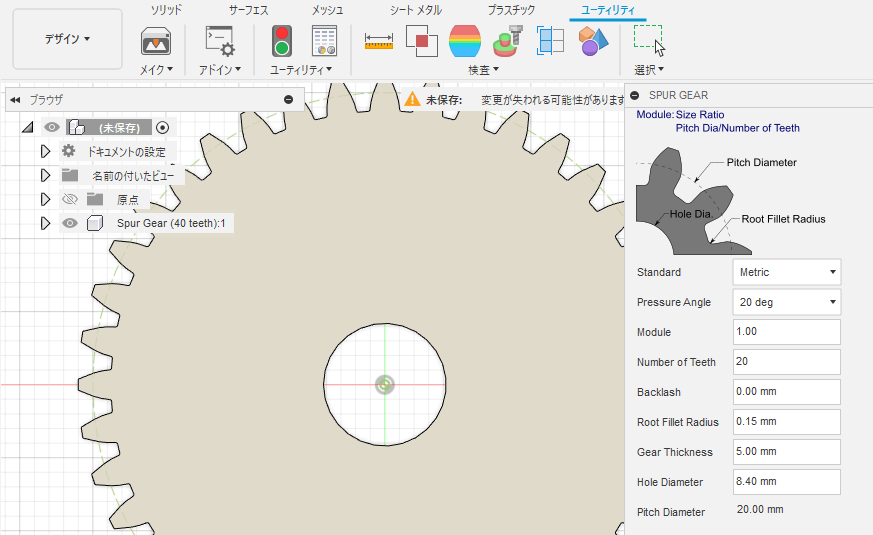Show the hidden origin folder
Viewport: 873px width, 535px height.
(x=70, y=199)
